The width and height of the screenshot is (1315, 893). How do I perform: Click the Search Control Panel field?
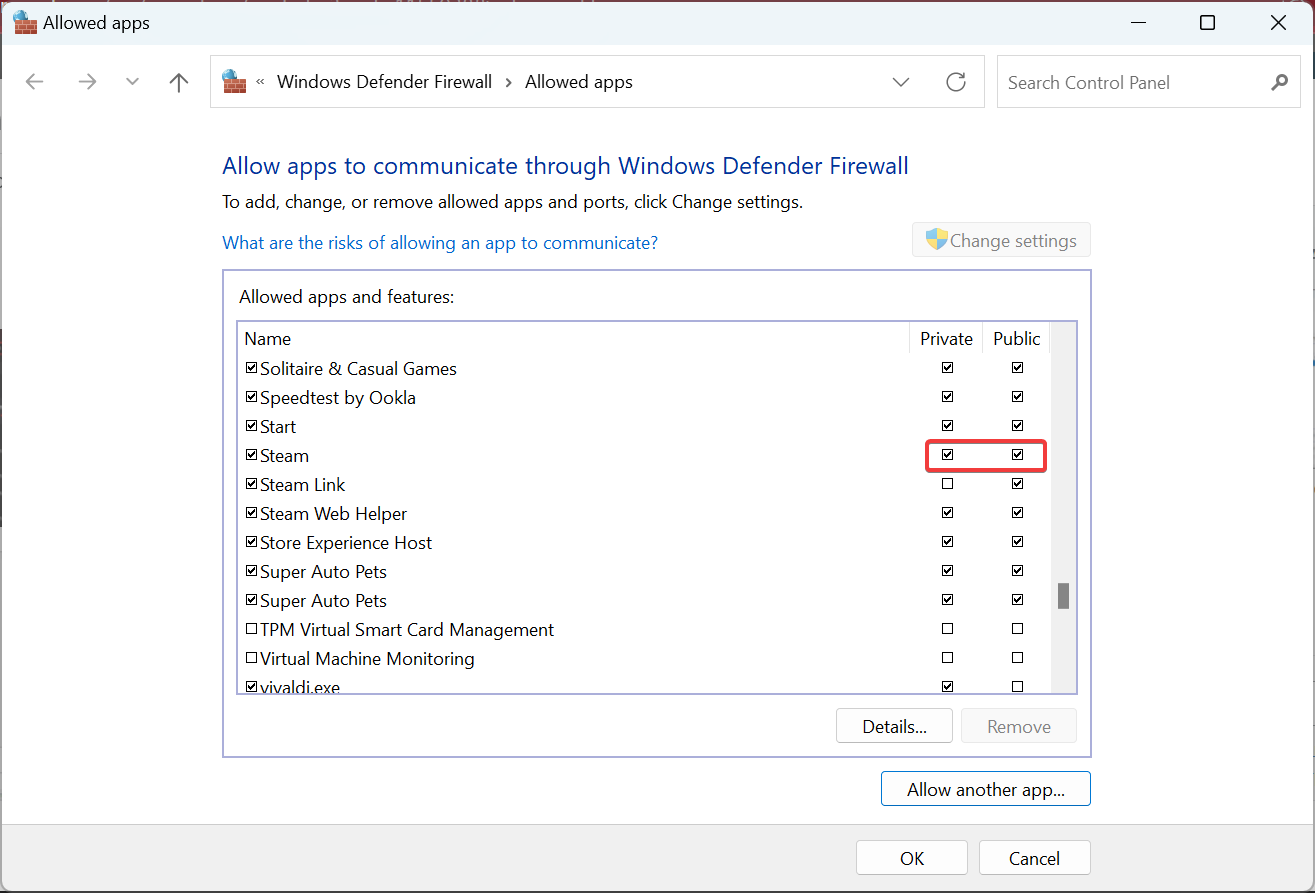pos(1130,83)
